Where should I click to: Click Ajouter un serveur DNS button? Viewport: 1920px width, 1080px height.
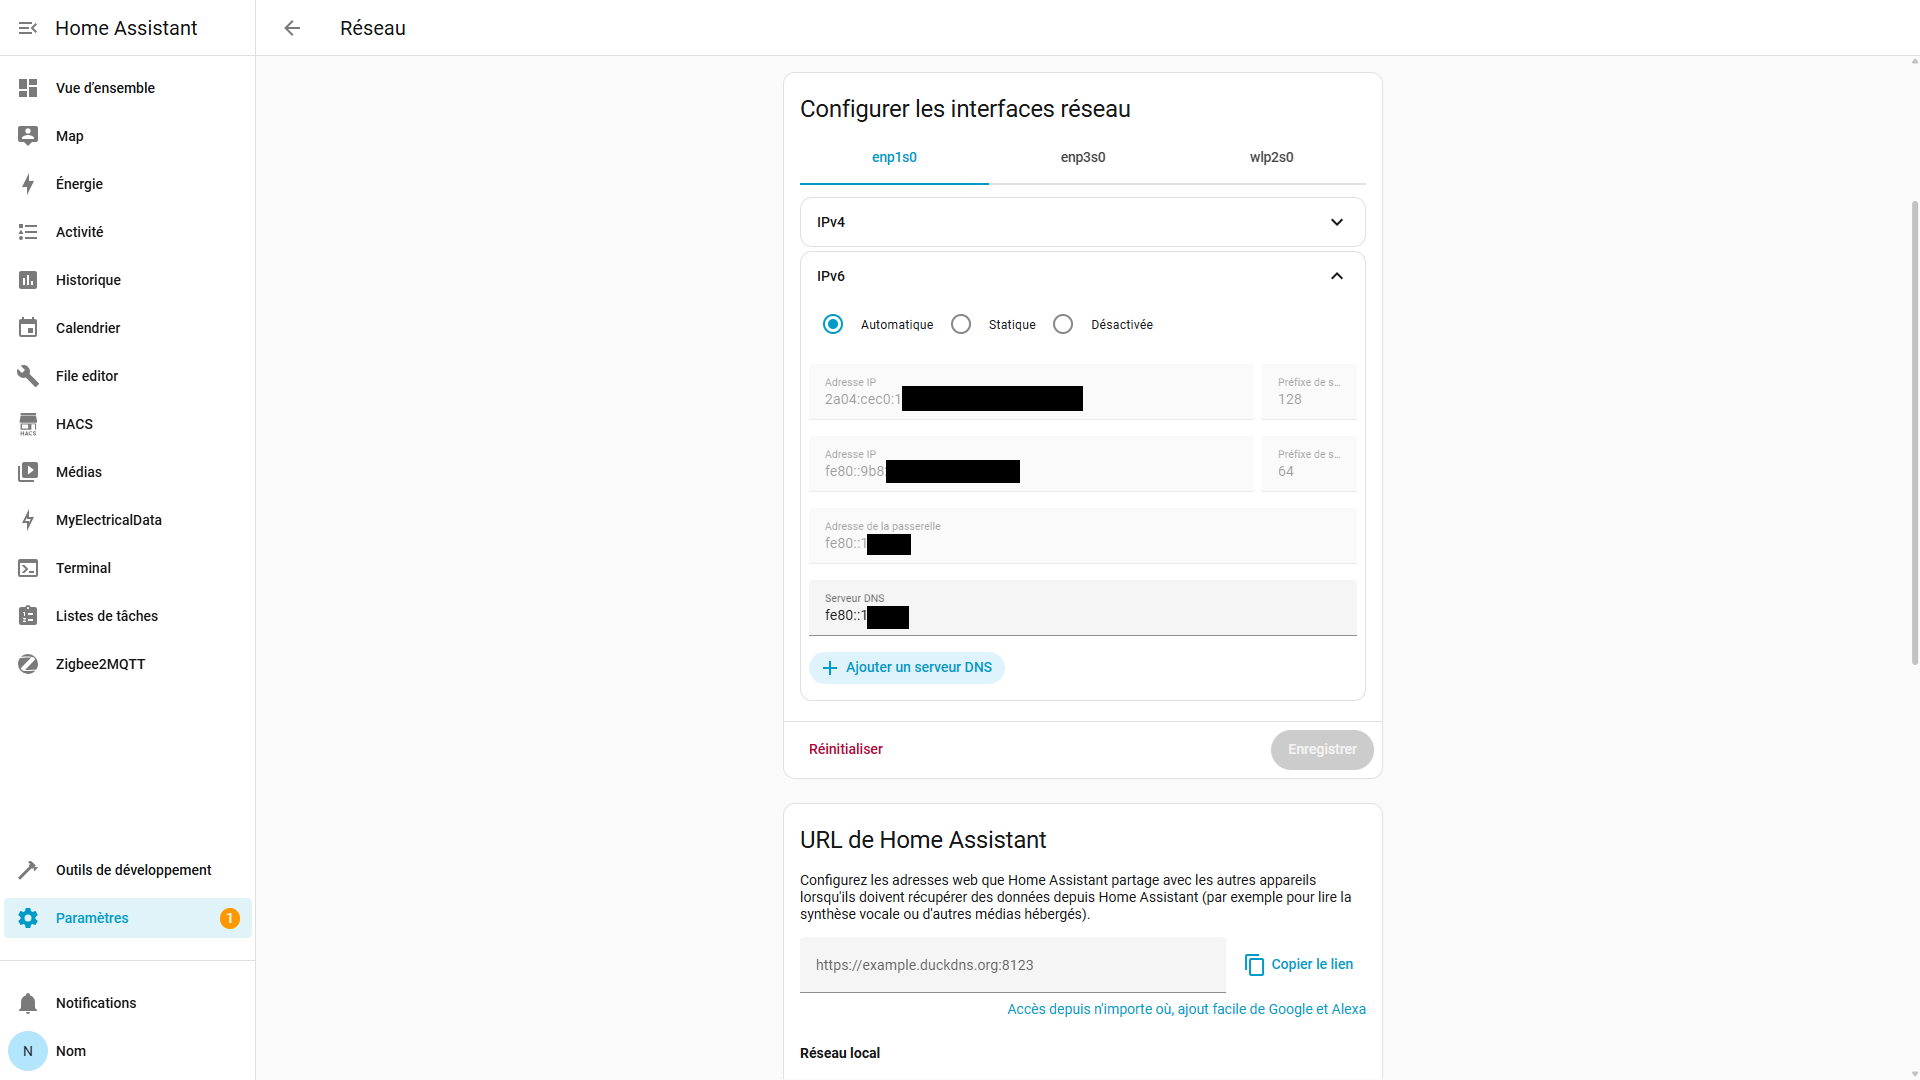point(907,667)
